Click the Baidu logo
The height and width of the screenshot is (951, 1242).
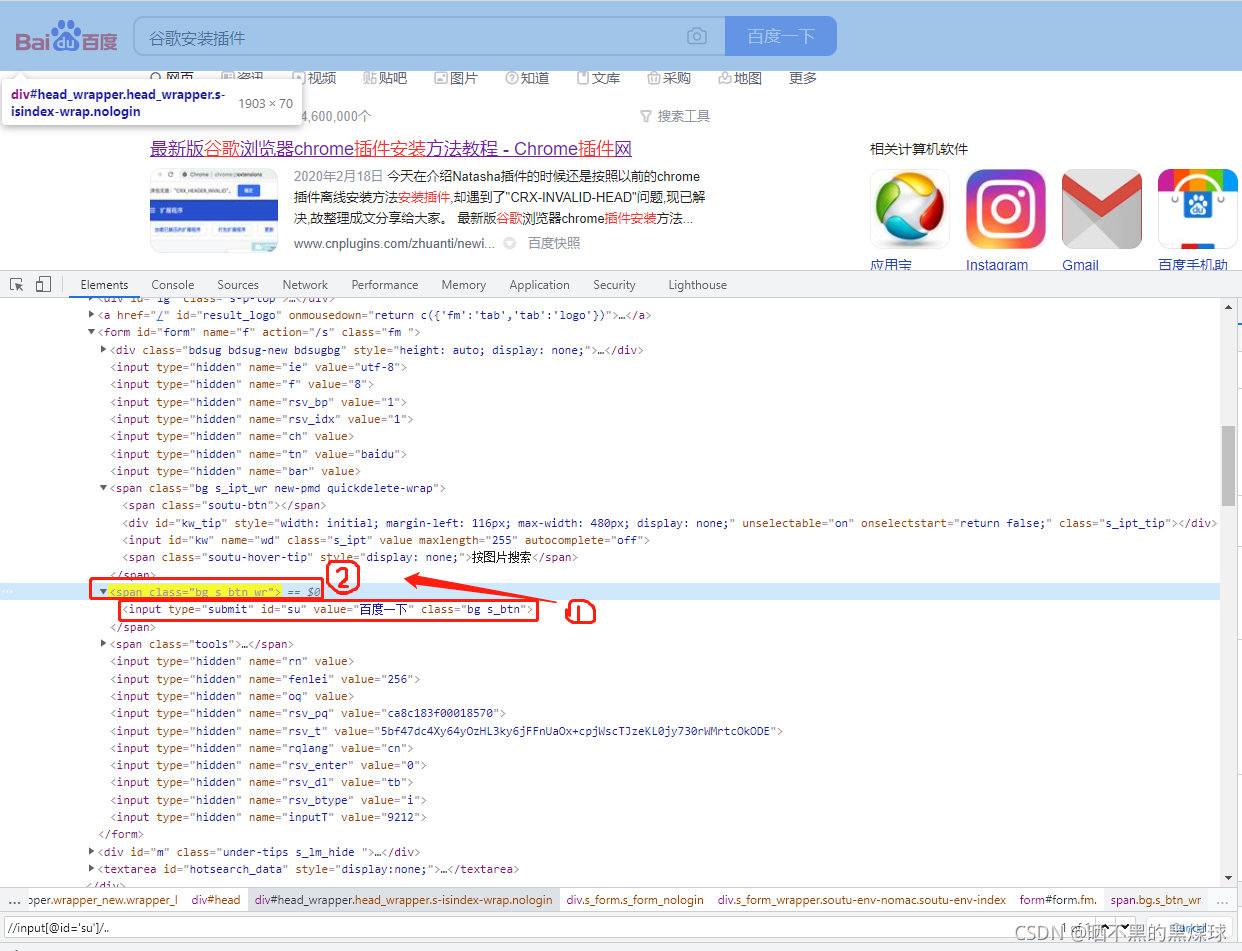click(x=66, y=37)
